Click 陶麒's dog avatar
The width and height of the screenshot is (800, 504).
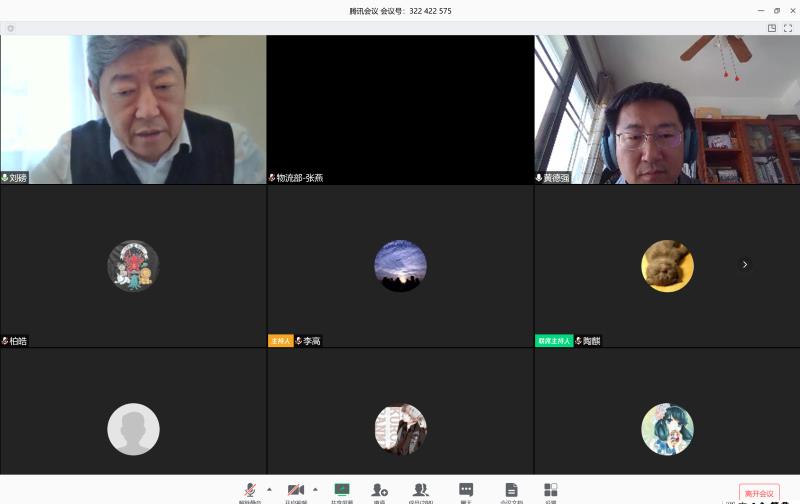(667, 266)
